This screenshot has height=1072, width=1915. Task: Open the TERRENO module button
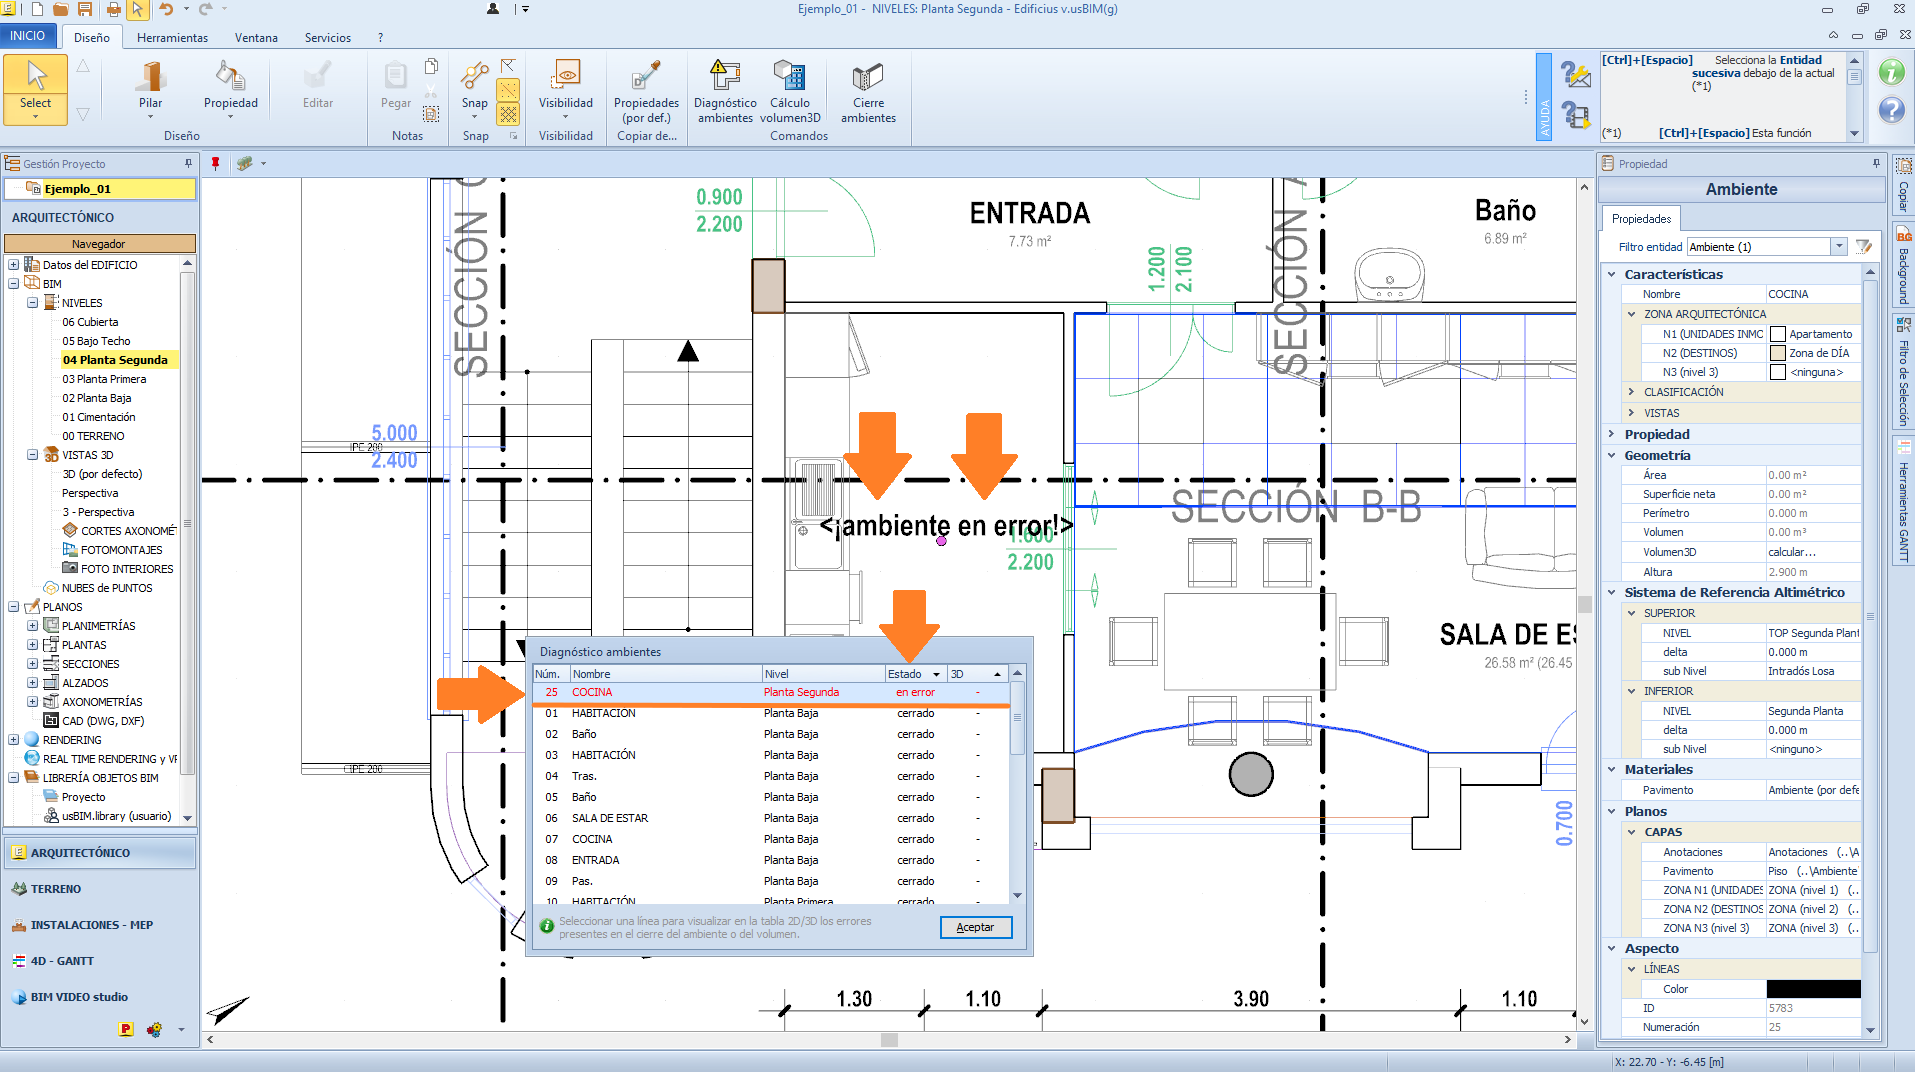(56, 889)
